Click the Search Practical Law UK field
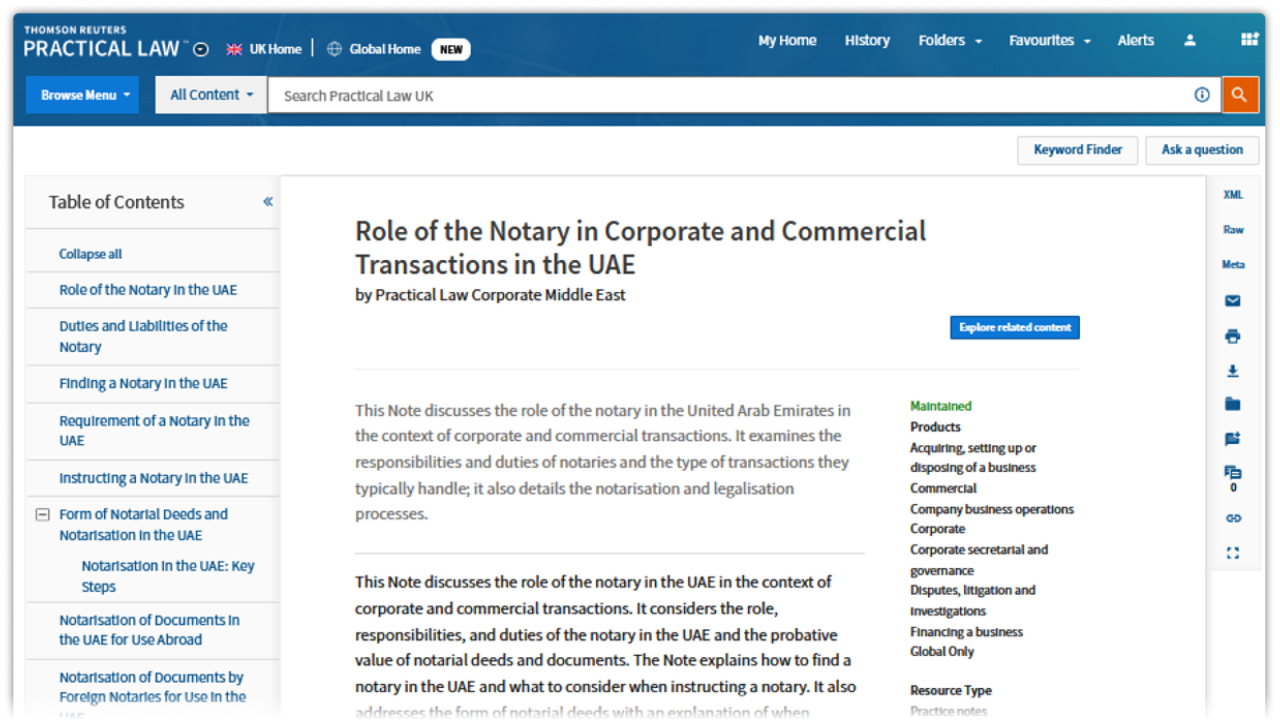The image size is (1280, 720). [x=730, y=96]
